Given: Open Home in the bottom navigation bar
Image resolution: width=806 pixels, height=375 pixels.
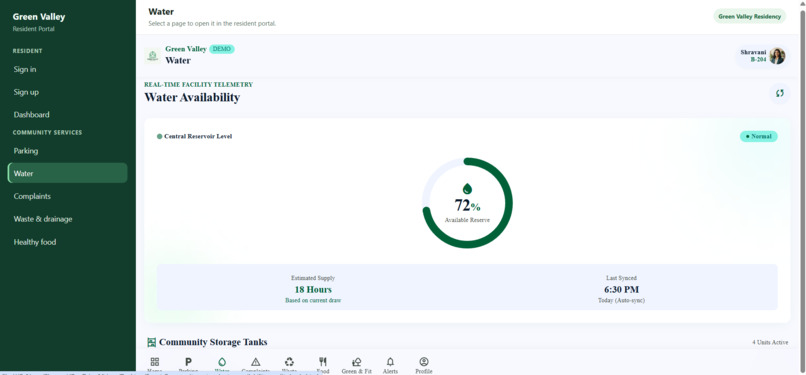Looking at the screenshot, I should (x=155, y=365).
